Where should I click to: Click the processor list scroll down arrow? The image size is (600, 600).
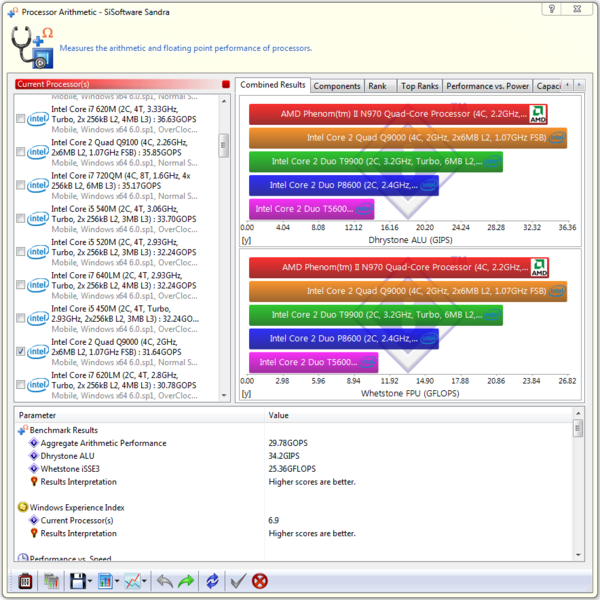(224, 396)
